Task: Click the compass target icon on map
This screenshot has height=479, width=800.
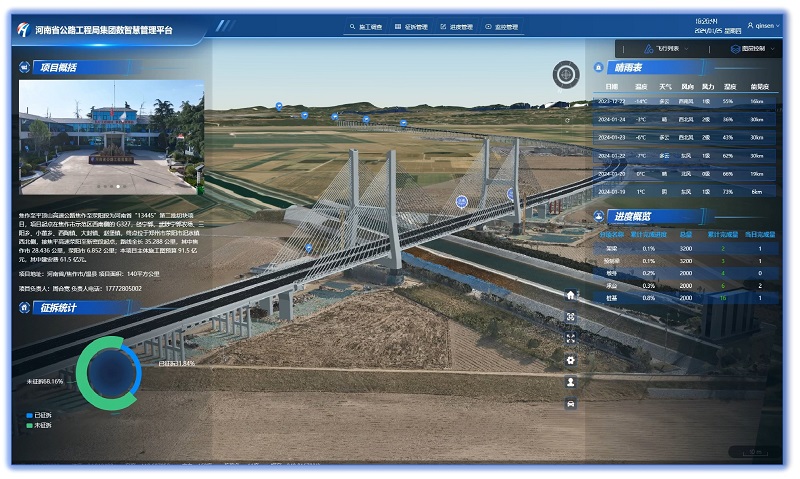Action: (x=566, y=74)
